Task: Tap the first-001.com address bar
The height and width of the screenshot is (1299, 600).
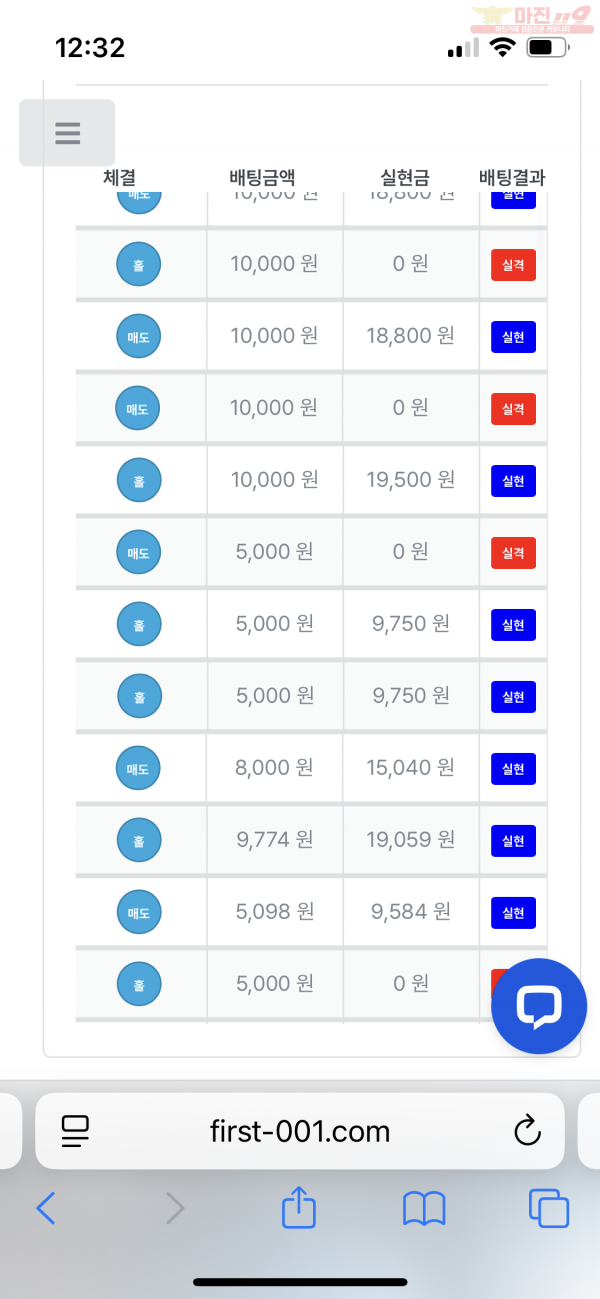Action: pos(299,1131)
